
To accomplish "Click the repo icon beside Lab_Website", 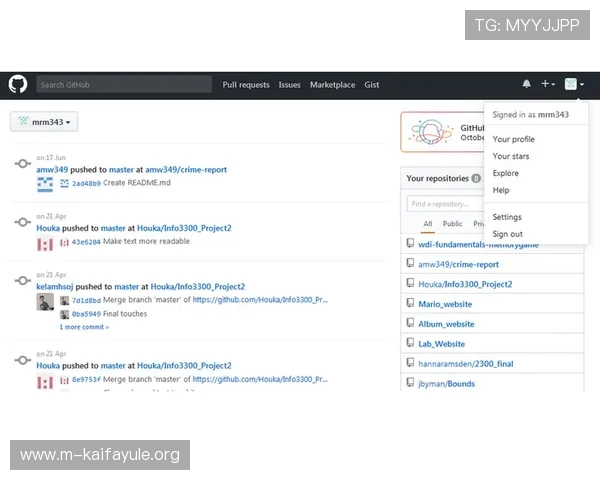I will click(x=410, y=343).
